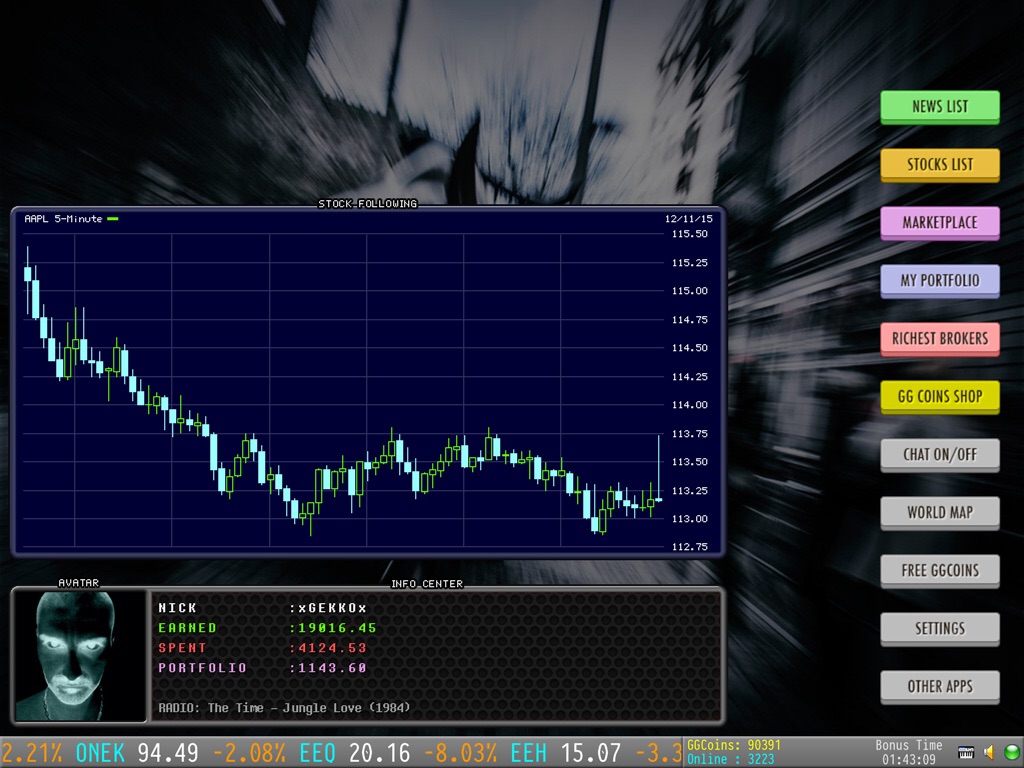Open the keyboard synth icon in status bar
This screenshot has height=768, width=1024.
click(x=966, y=752)
